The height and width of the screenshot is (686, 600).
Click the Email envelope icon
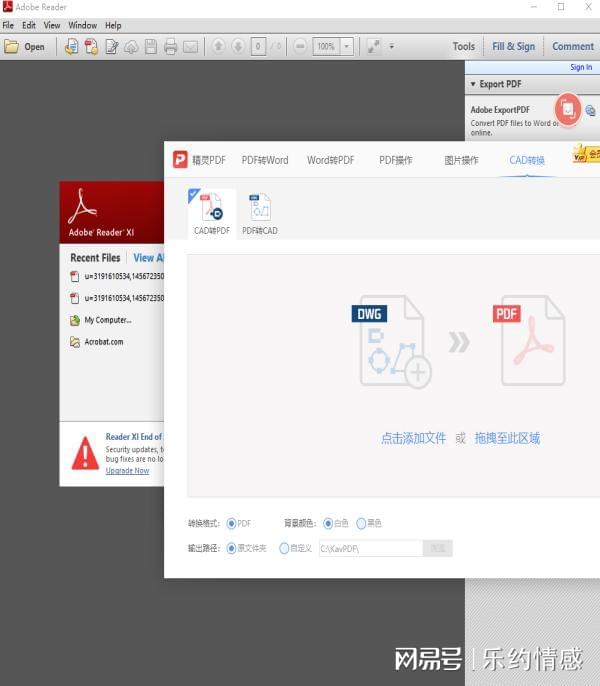pos(190,46)
